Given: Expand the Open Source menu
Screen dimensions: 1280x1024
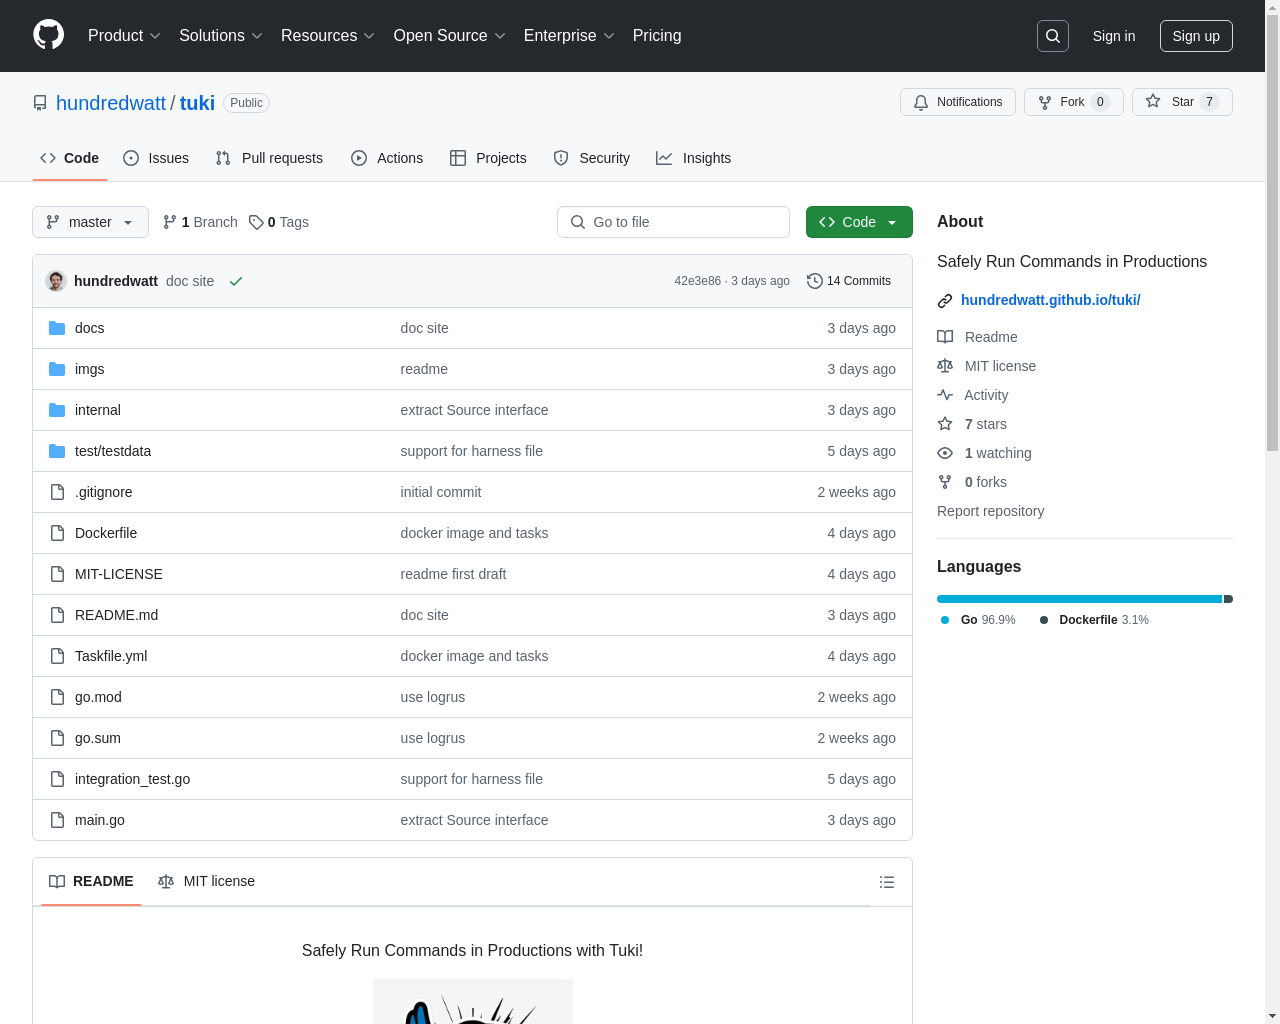Looking at the screenshot, I should point(450,36).
